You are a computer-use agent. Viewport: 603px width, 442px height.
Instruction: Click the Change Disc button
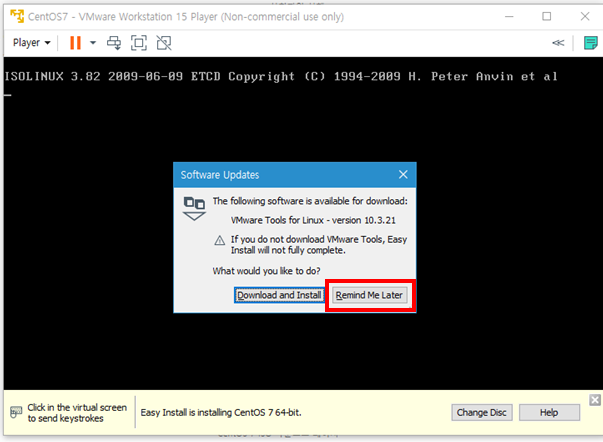click(x=481, y=412)
